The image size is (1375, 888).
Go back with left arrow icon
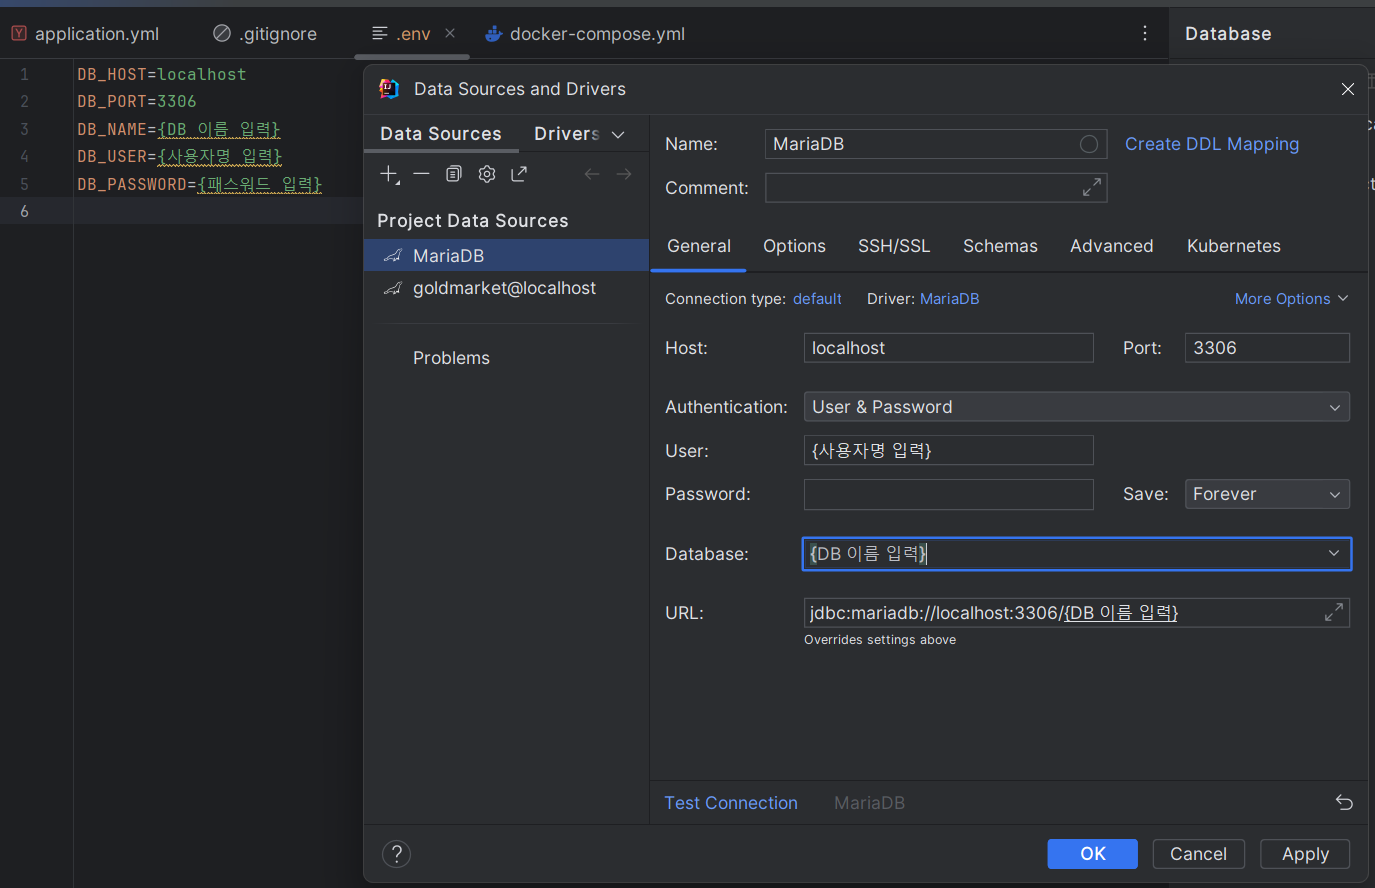click(592, 174)
